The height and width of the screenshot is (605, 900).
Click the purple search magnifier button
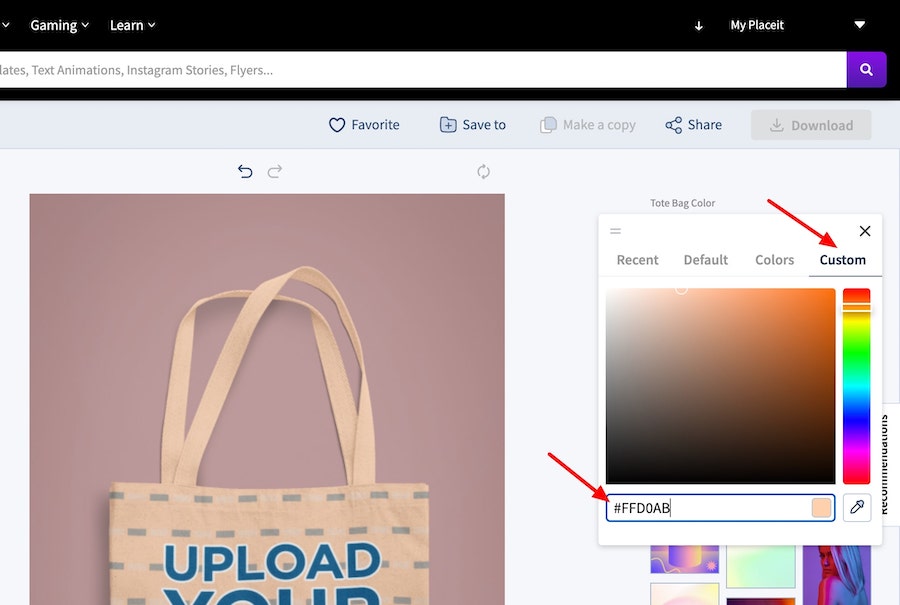[x=866, y=70]
